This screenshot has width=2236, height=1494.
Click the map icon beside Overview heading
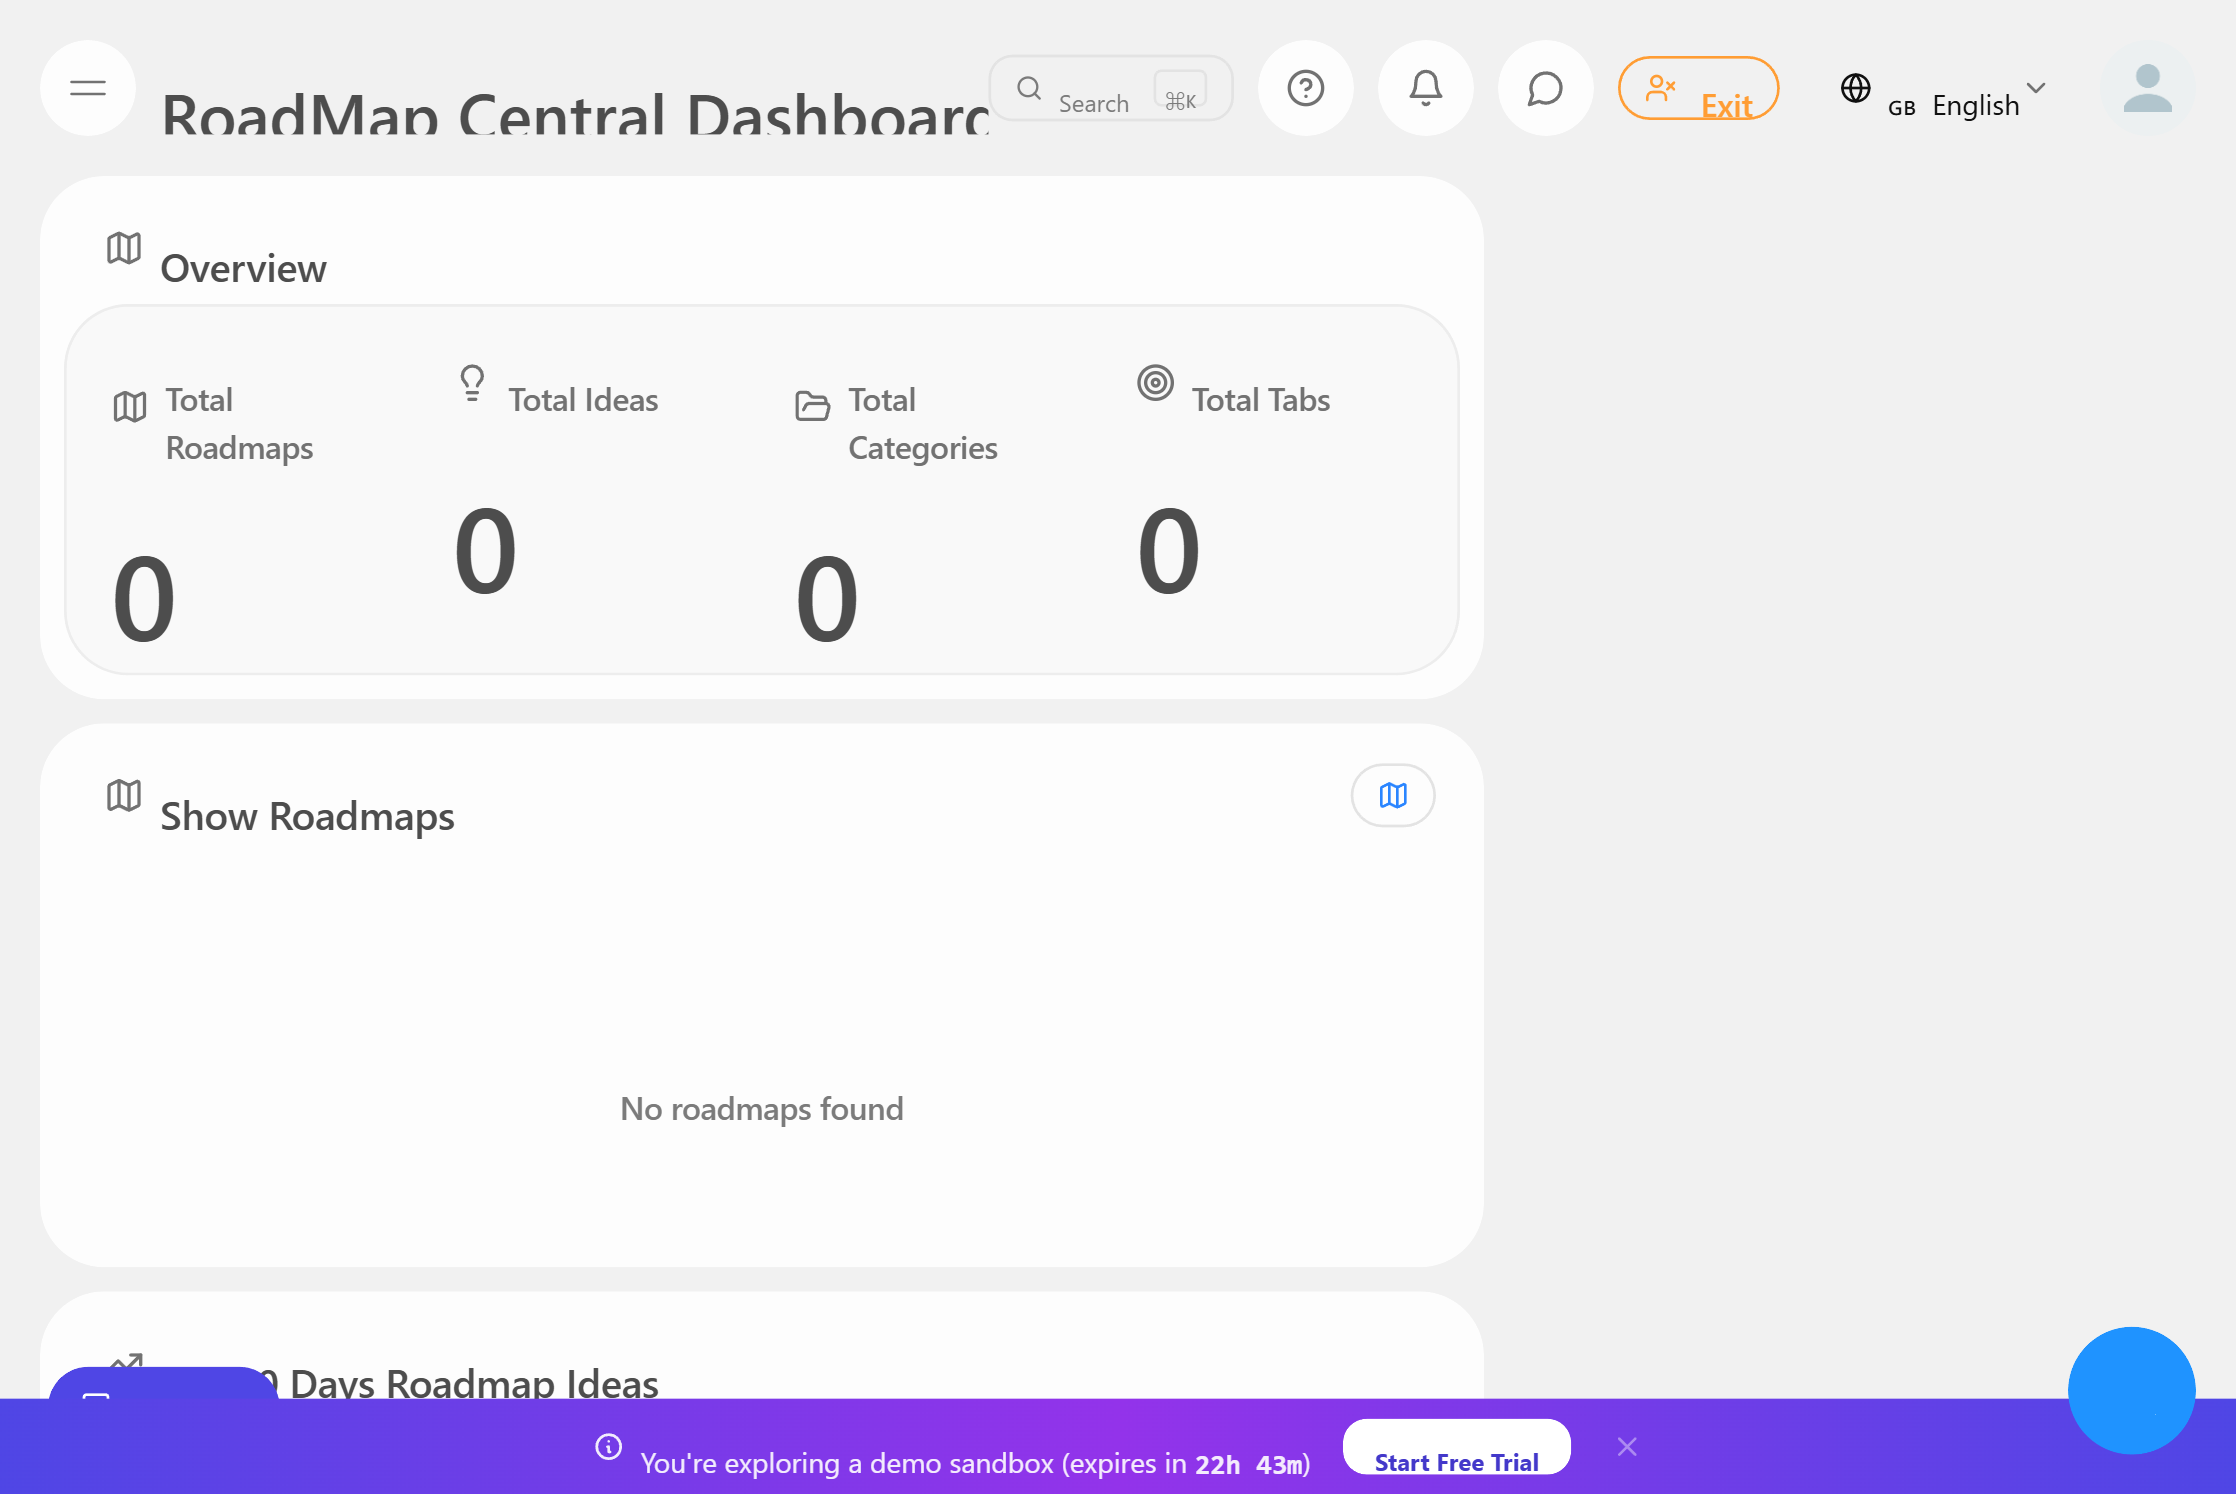click(x=123, y=249)
